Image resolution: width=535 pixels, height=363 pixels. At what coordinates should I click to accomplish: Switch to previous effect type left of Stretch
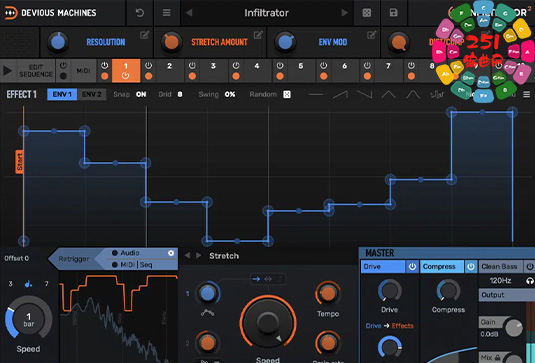click(187, 256)
